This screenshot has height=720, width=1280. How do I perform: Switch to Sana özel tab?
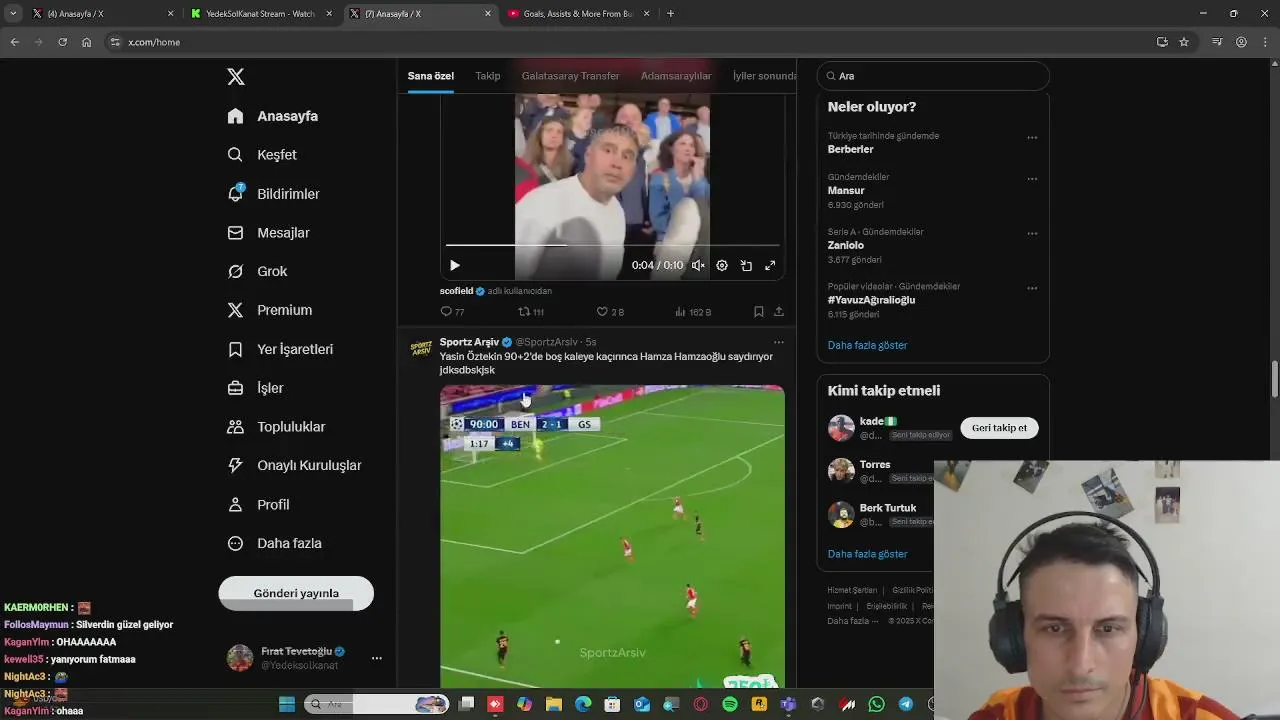[x=431, y=76]
